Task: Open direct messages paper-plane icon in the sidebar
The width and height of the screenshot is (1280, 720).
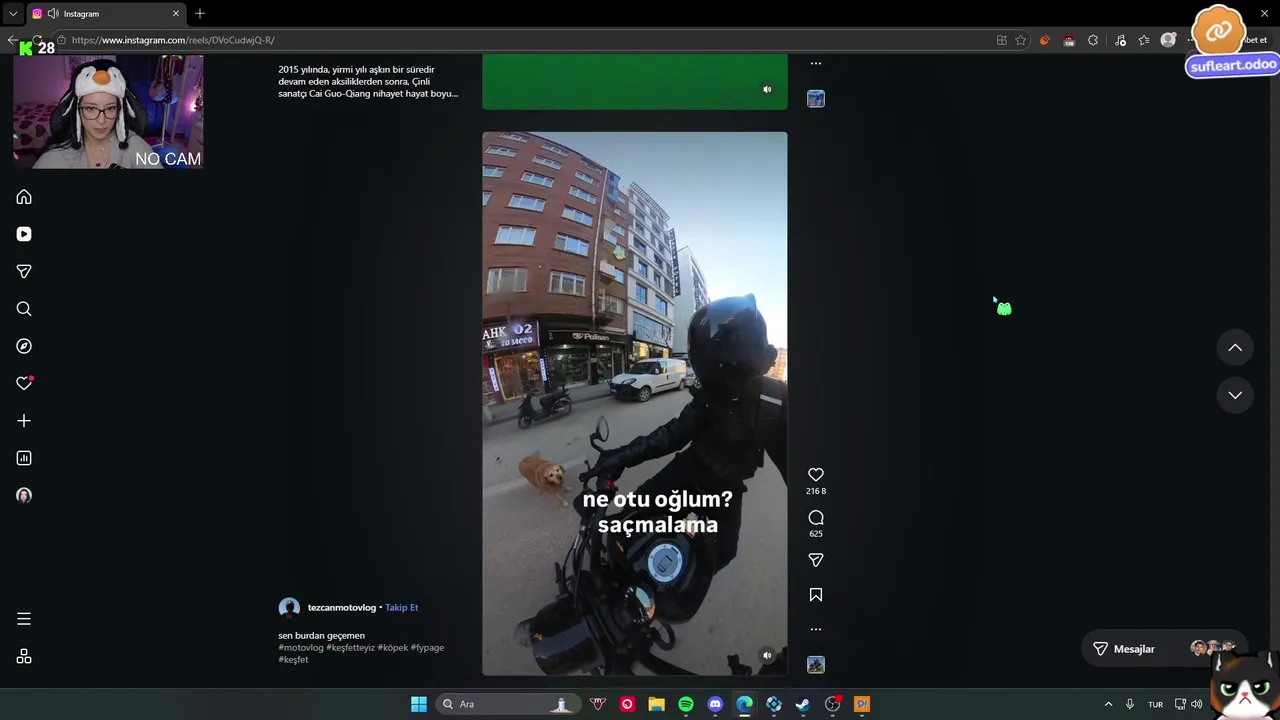Action: tap(24, 271)
